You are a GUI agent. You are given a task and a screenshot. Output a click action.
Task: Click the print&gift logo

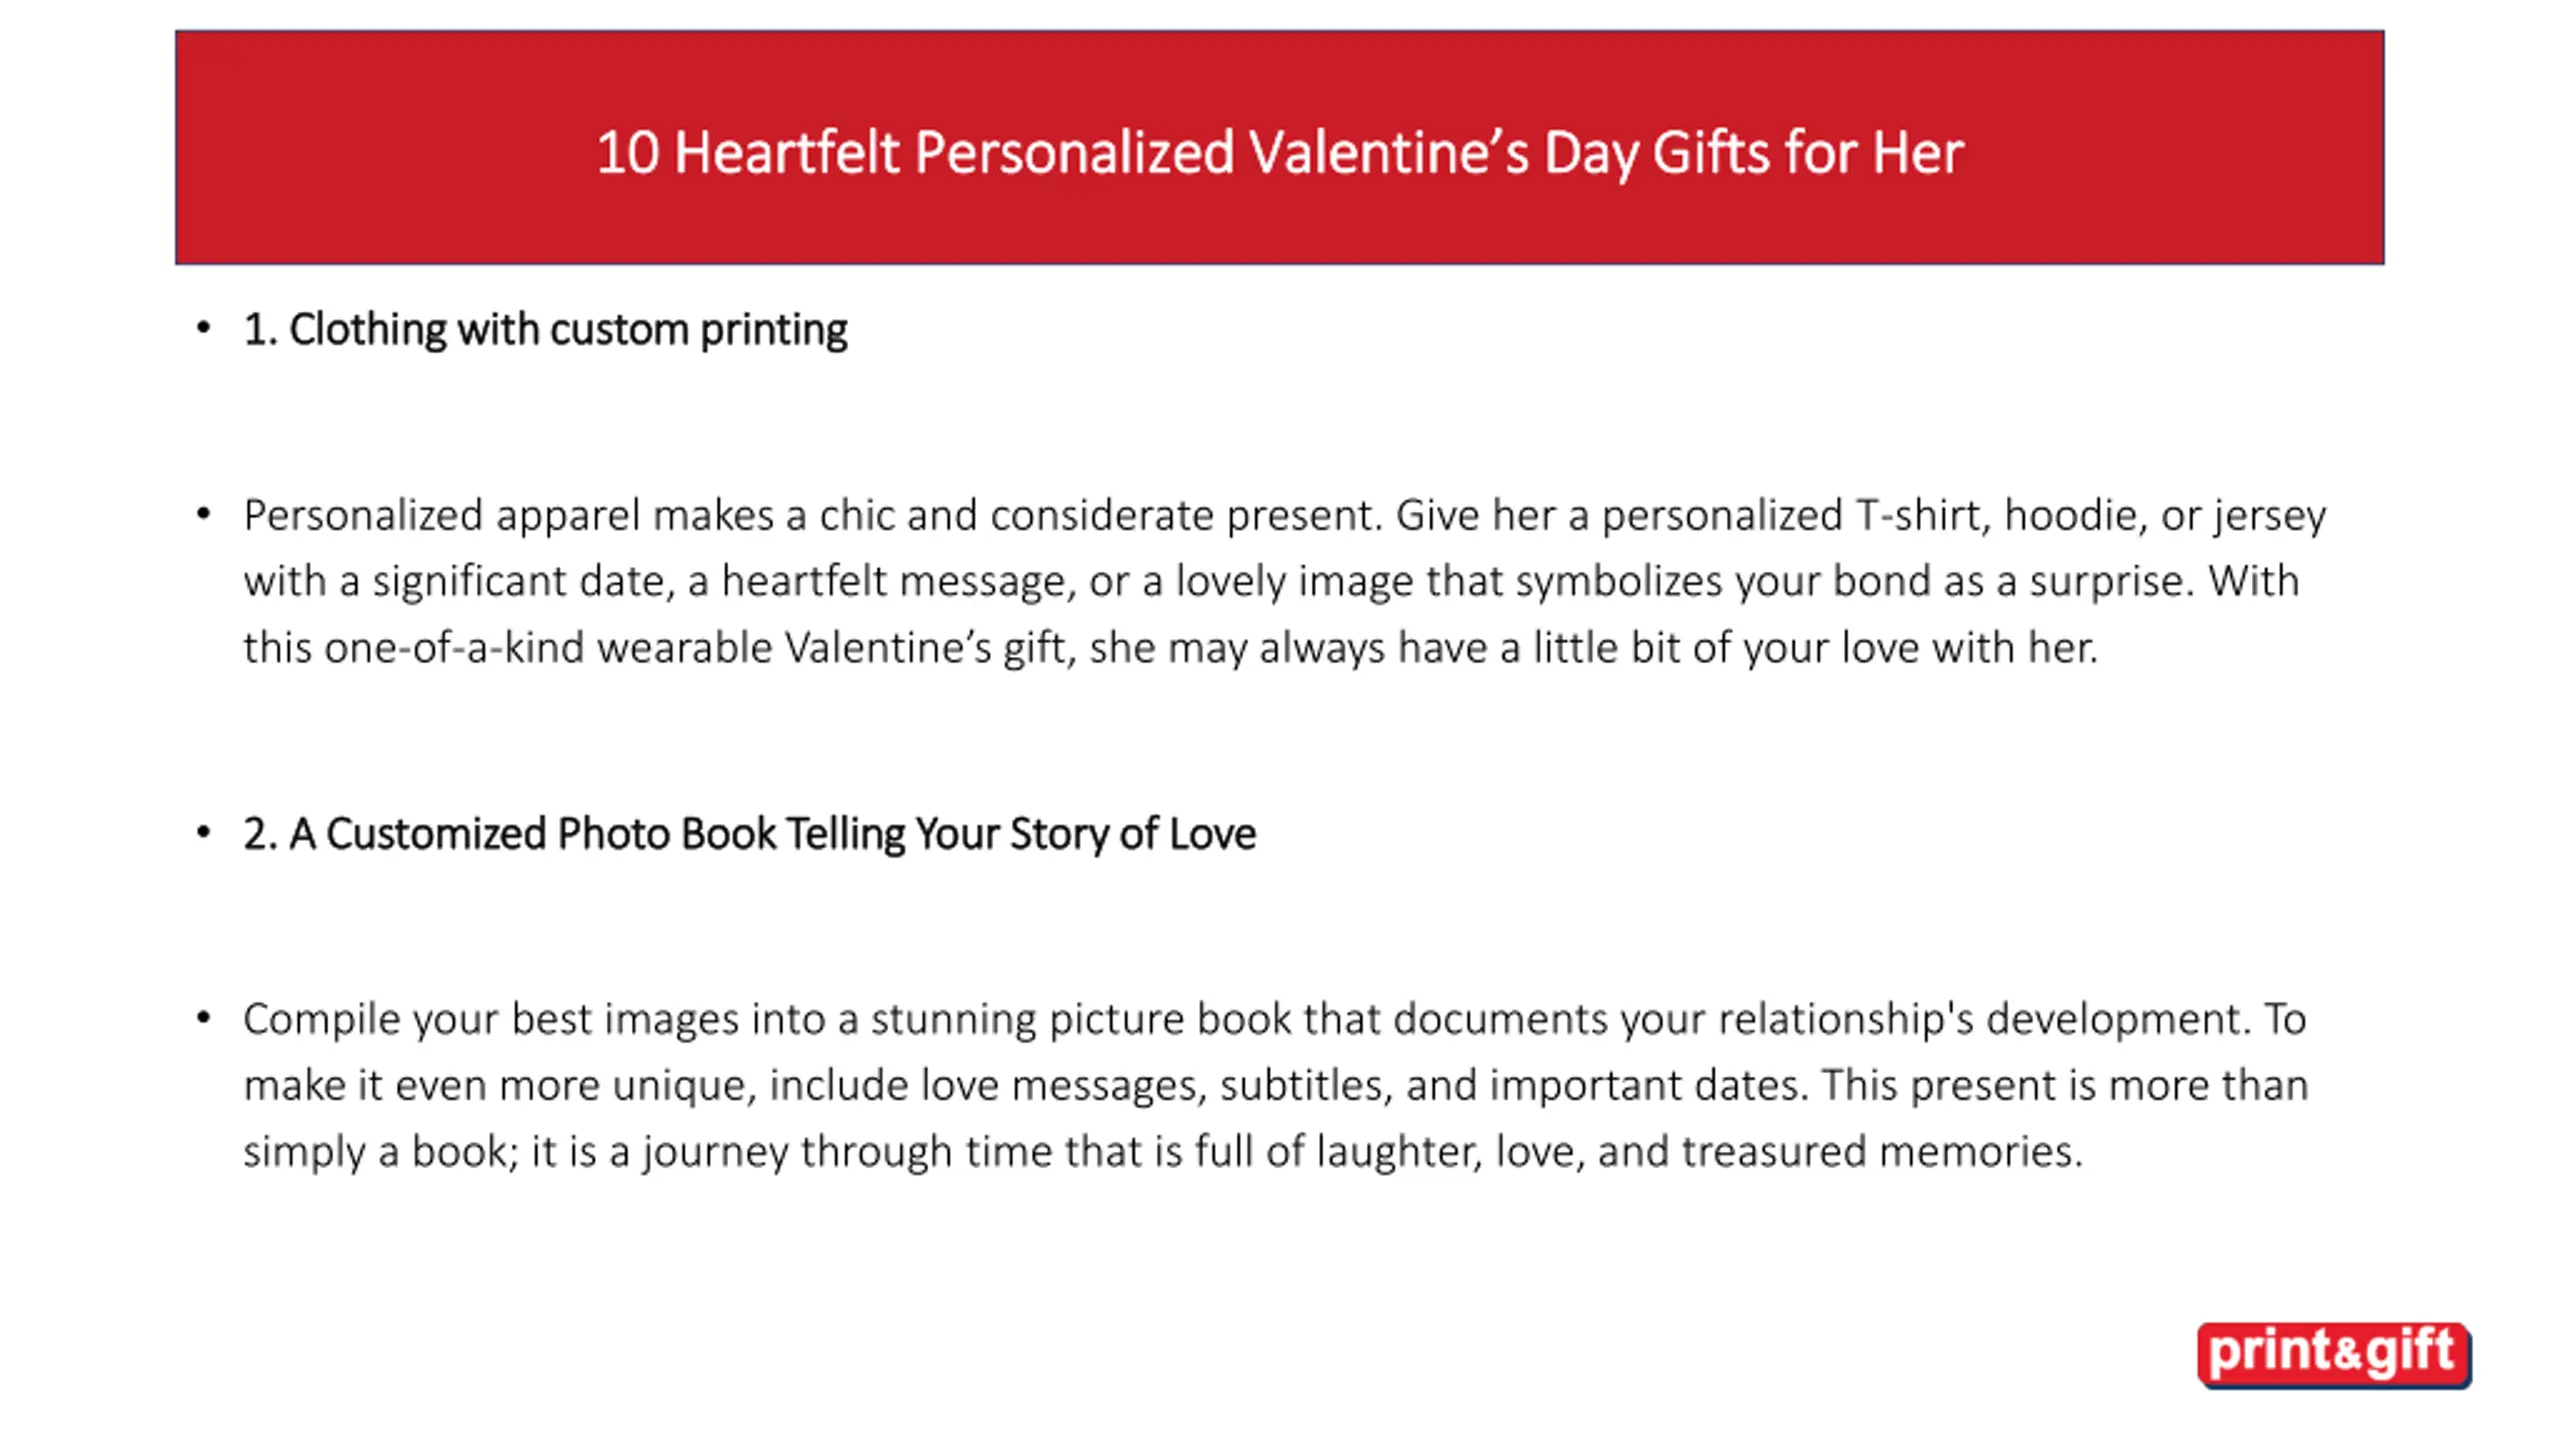(2333, 1355)
